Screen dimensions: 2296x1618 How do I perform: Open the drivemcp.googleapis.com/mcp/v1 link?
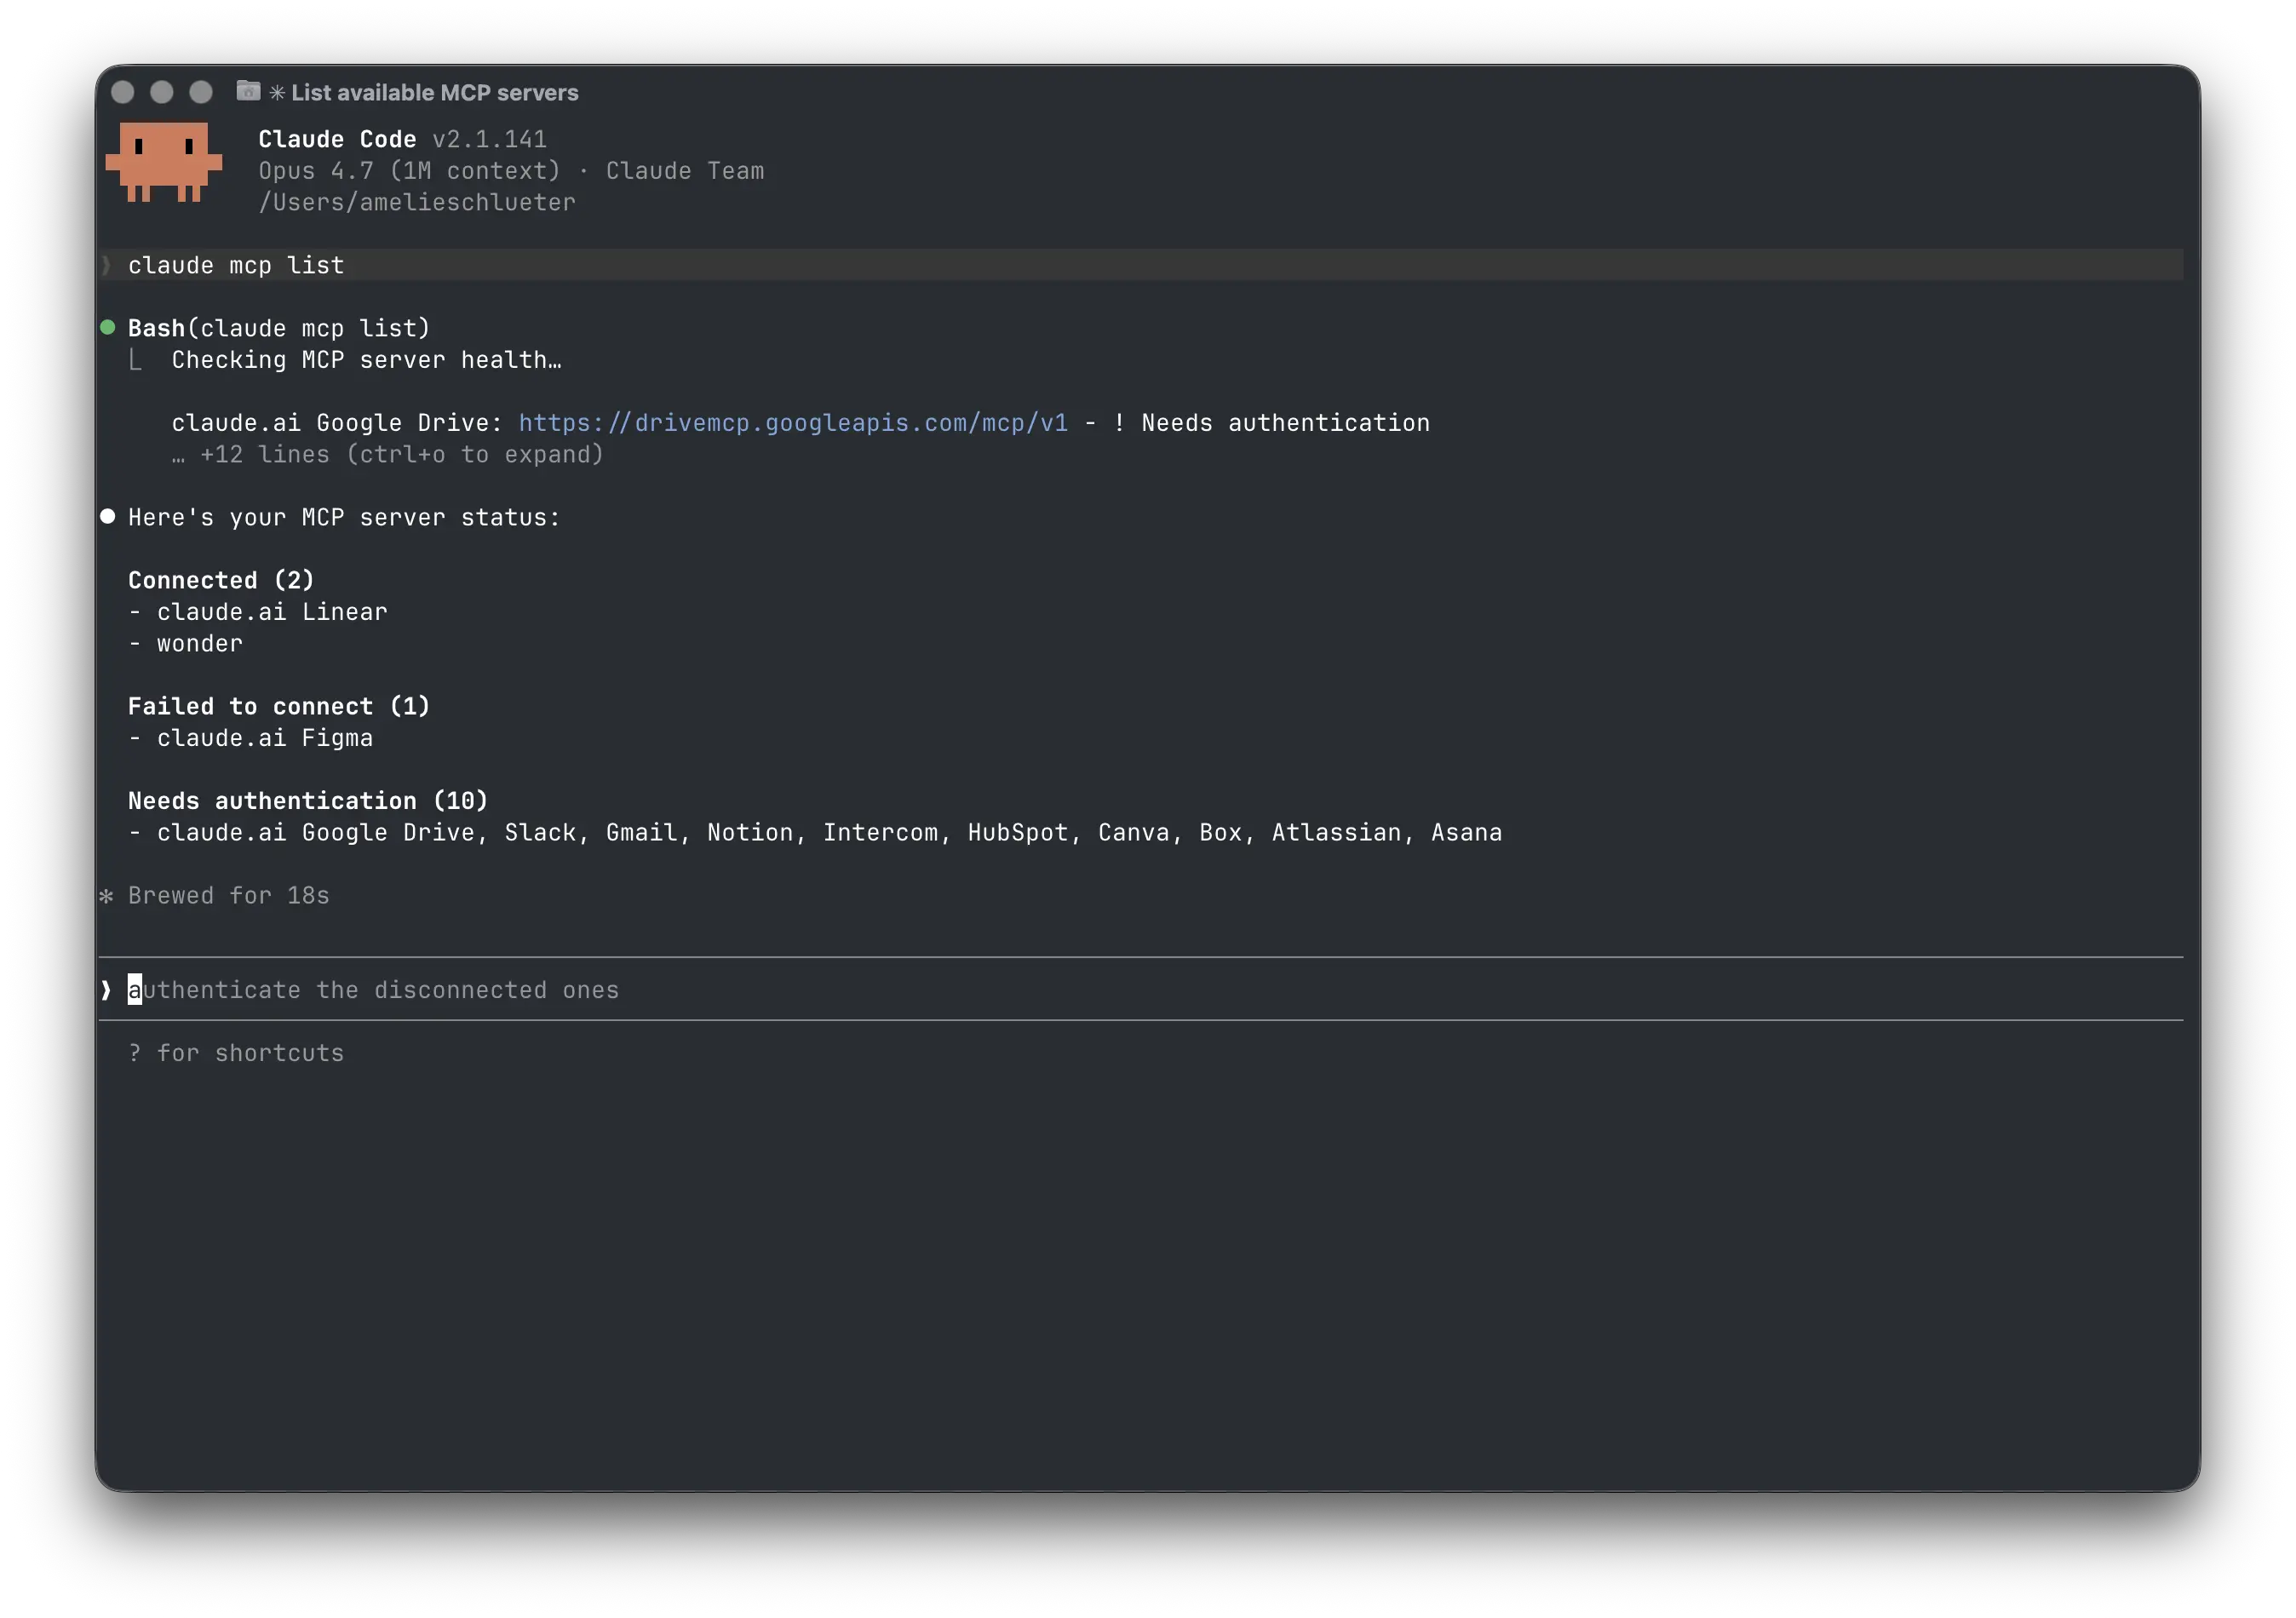pos(793,423)
